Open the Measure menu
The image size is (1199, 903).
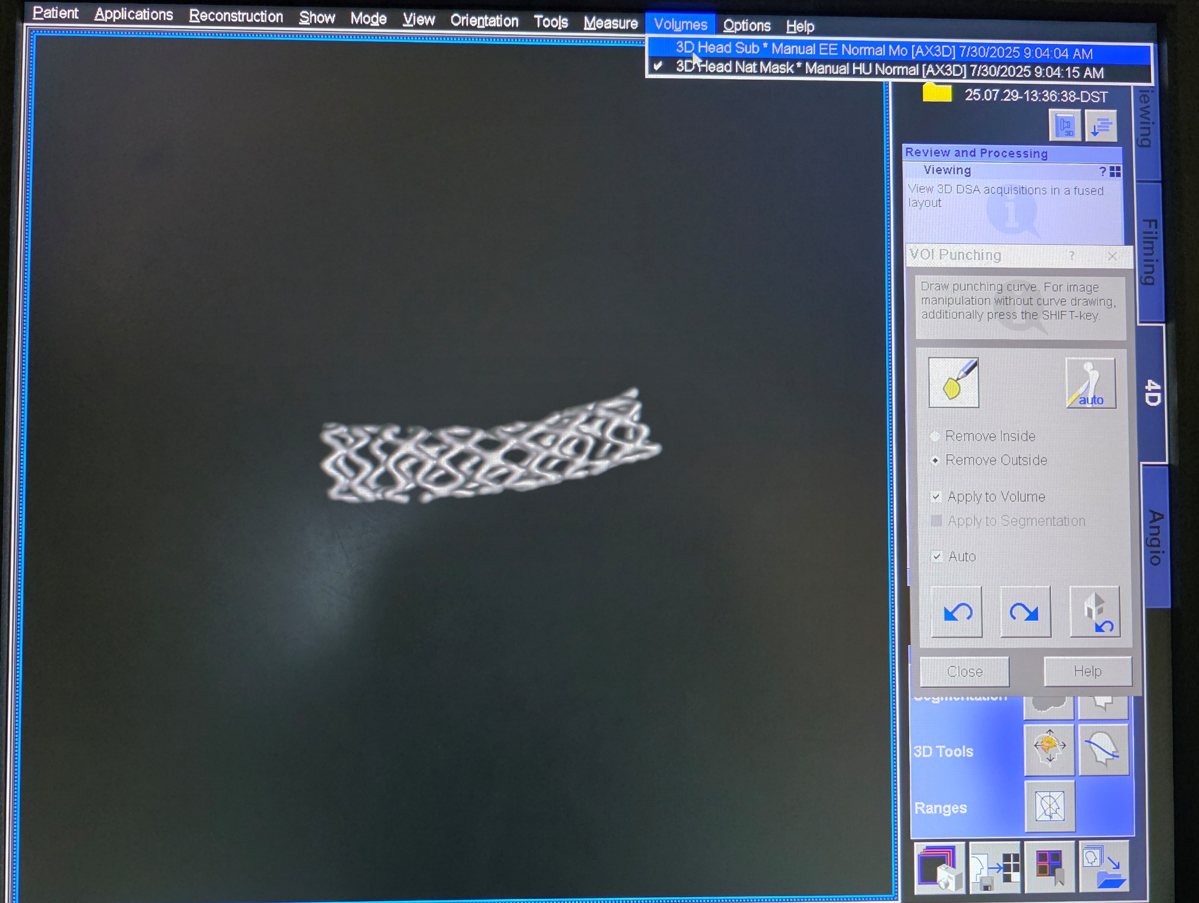click(x=610, y=22)
